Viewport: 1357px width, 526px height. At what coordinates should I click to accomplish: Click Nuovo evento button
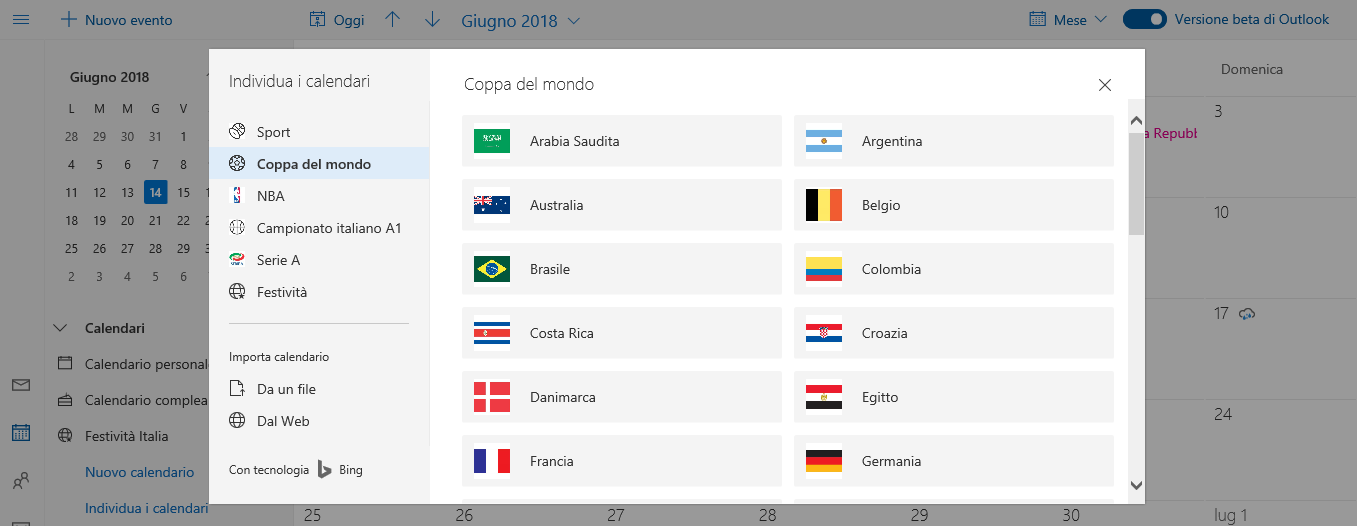tap(116, 20)
